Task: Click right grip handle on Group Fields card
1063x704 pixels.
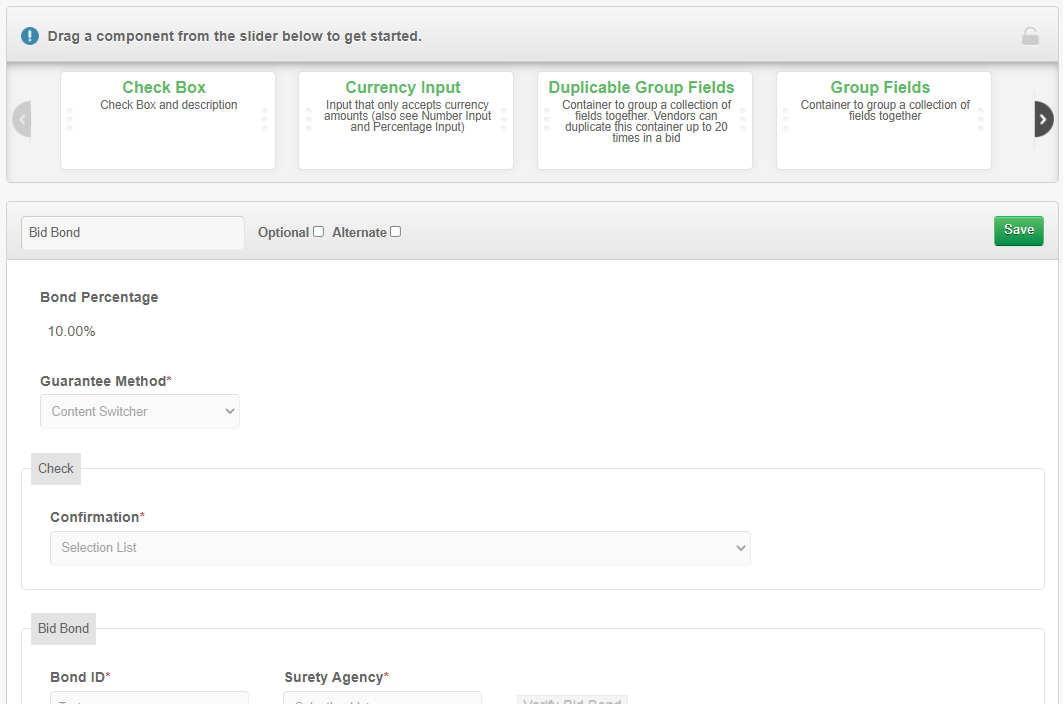Action: point(982,119)
